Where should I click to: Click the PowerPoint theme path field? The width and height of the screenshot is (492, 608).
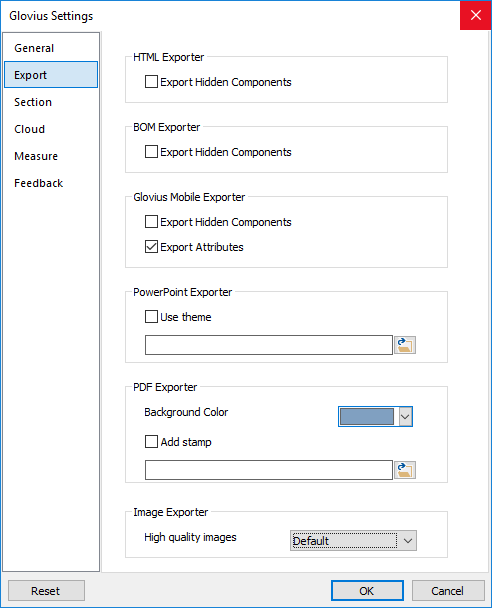269,345
